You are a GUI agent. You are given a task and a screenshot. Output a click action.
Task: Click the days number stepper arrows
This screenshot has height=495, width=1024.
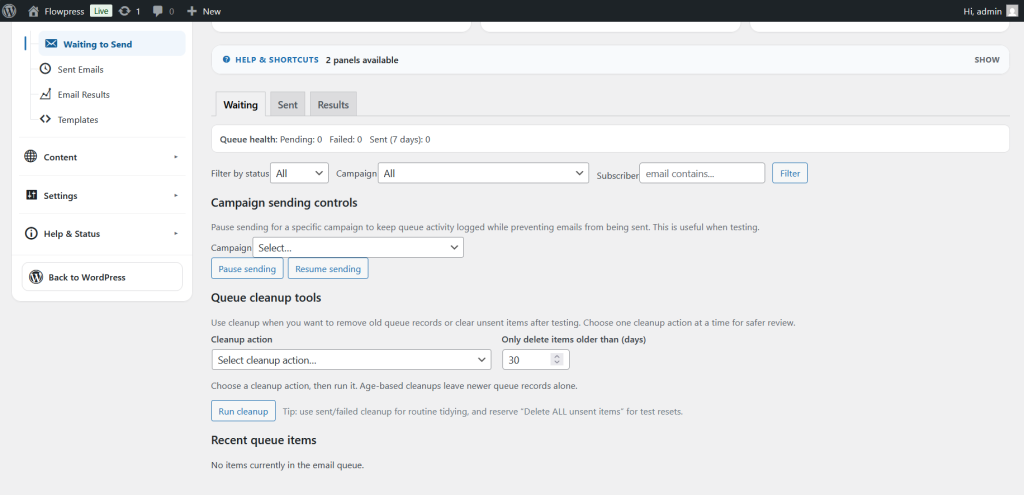click(556, 360)
